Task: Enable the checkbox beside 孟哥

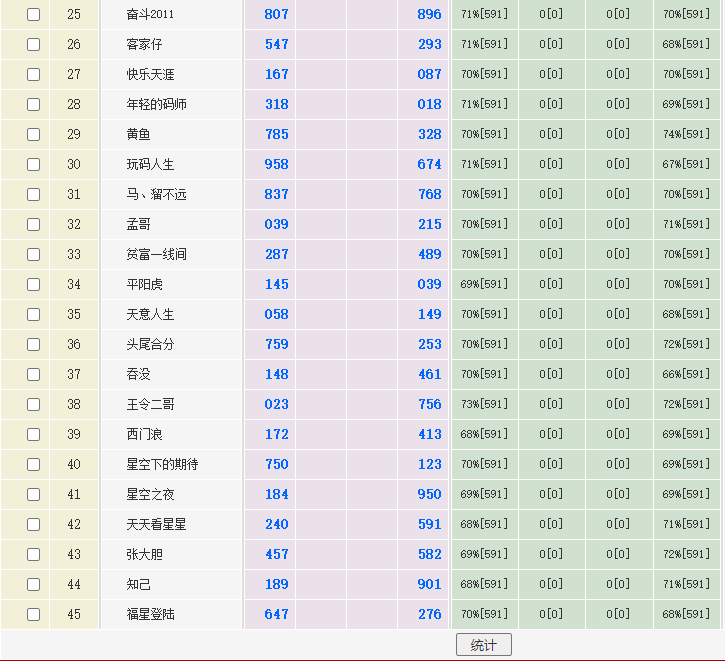Action: pos(33,225)
